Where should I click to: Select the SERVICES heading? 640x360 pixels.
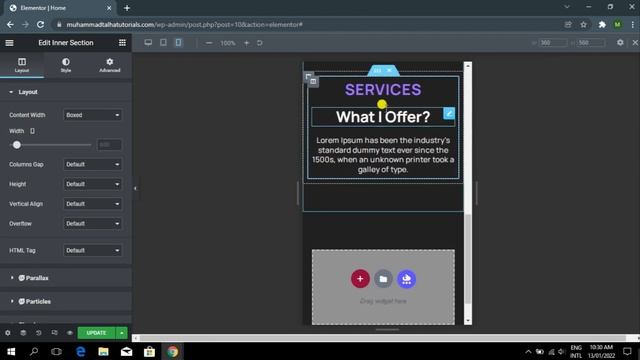point(383,90)
